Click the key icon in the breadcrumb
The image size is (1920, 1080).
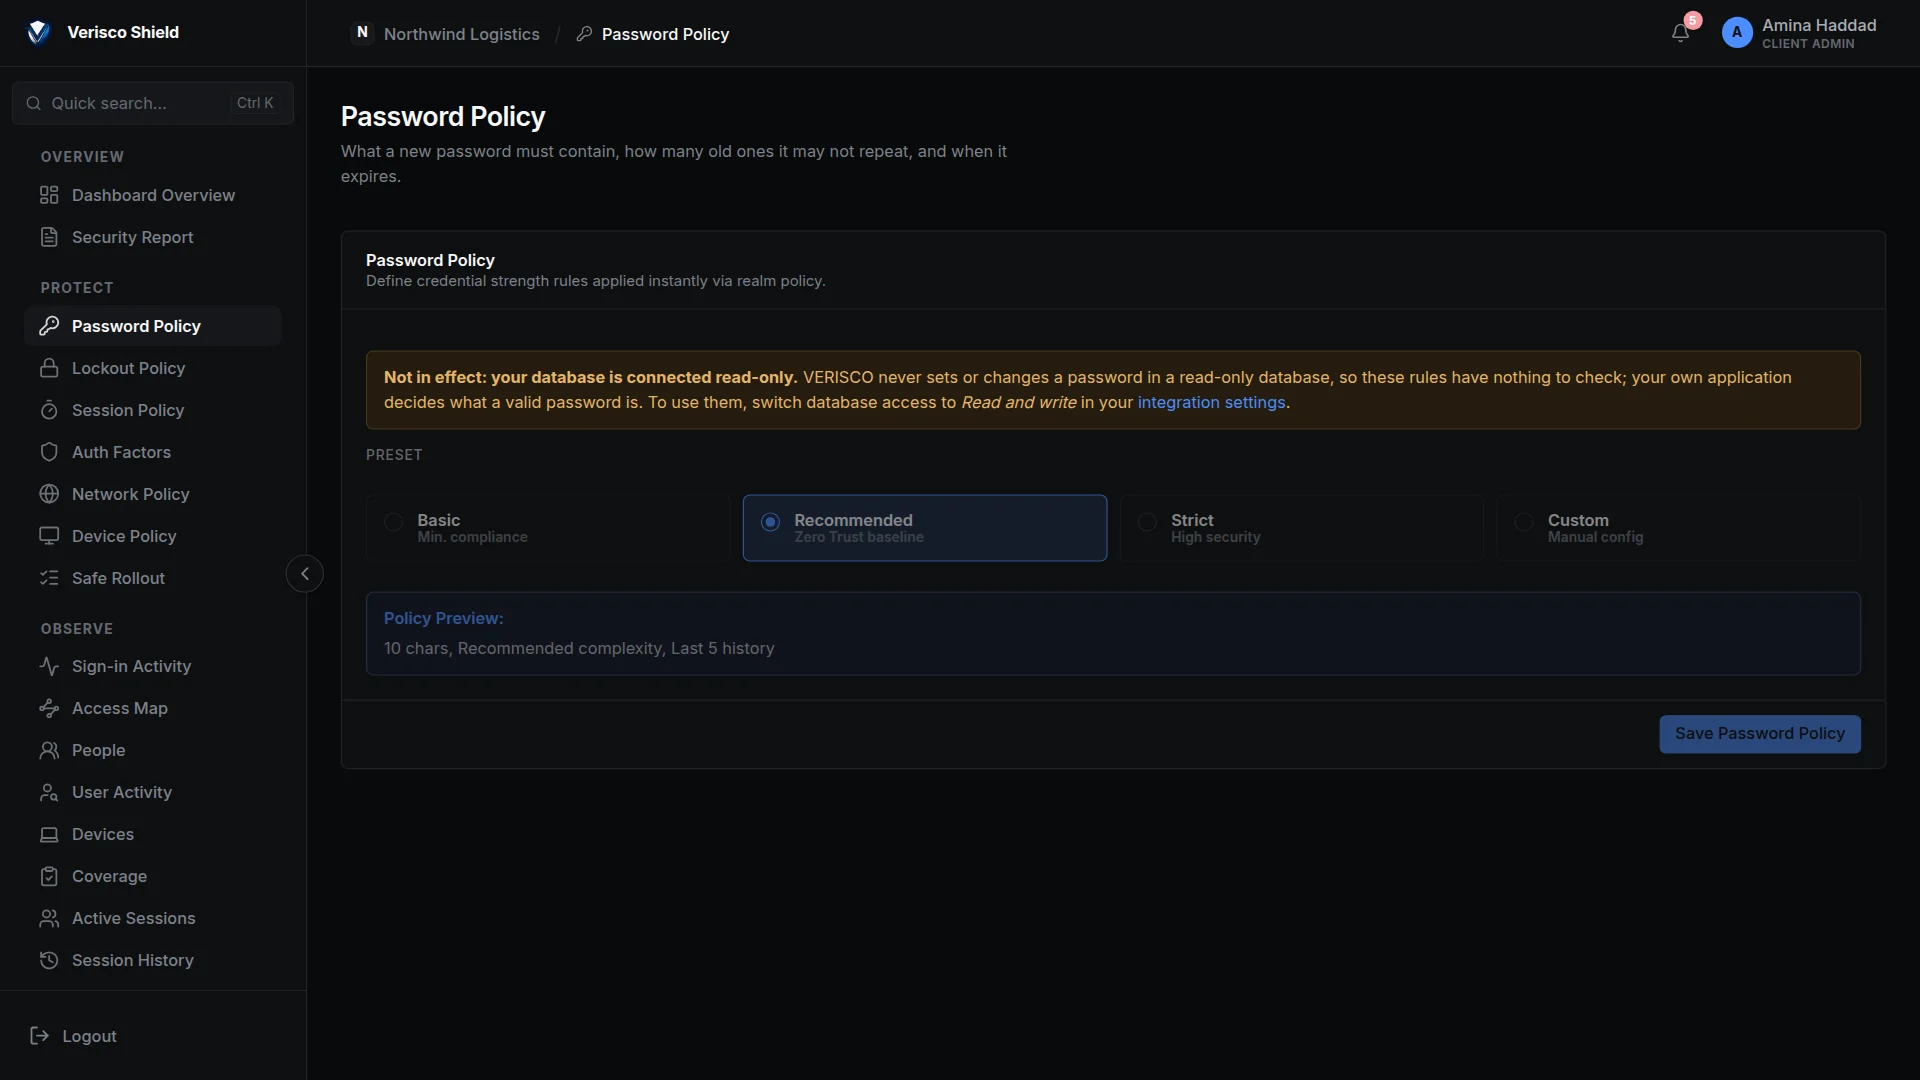585,34
